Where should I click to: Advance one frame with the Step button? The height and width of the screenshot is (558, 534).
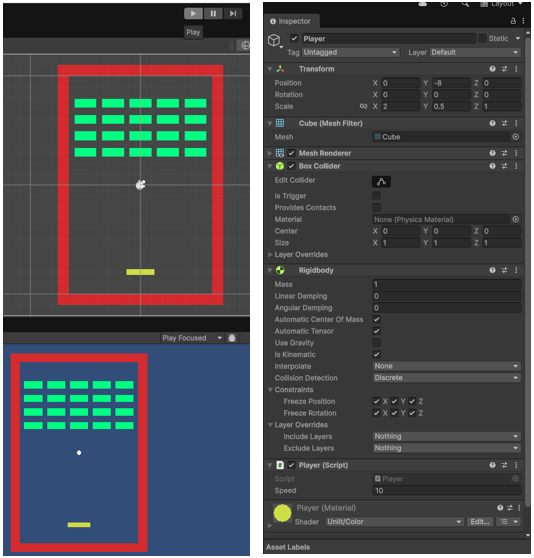tap(233, 14)
